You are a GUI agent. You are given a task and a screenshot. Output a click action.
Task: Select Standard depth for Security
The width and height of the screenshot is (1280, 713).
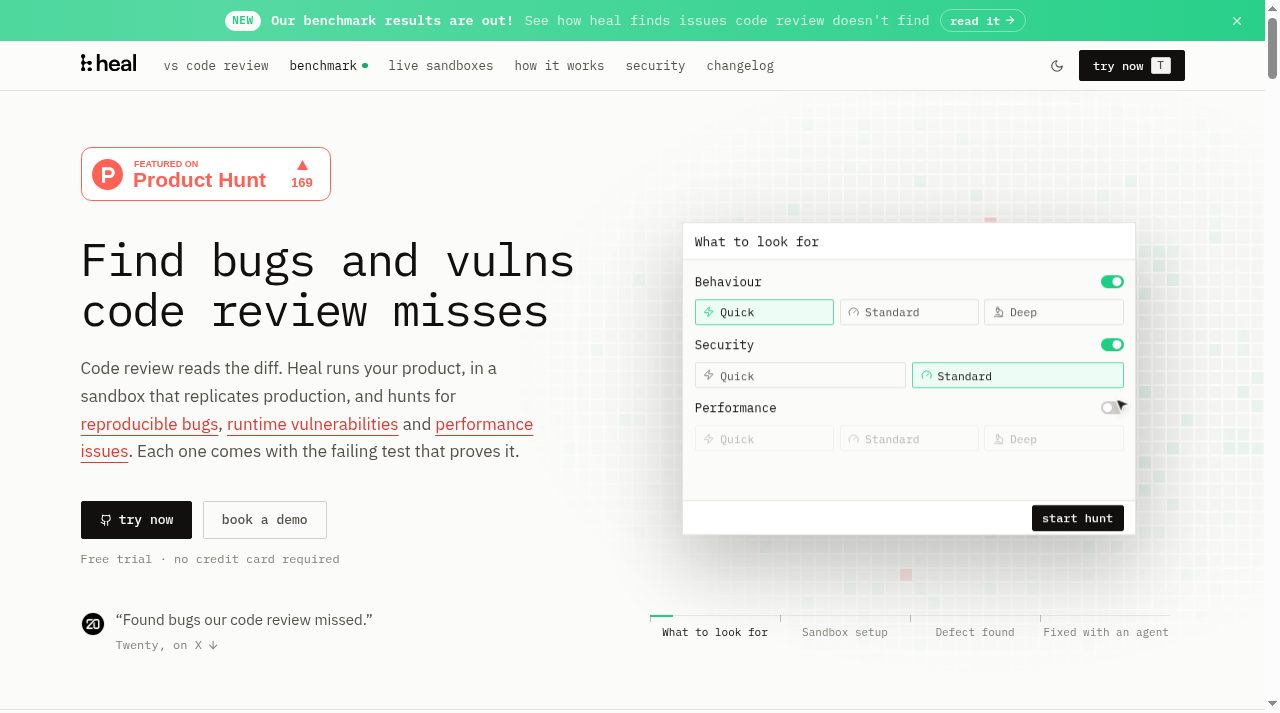point(1018,376)
